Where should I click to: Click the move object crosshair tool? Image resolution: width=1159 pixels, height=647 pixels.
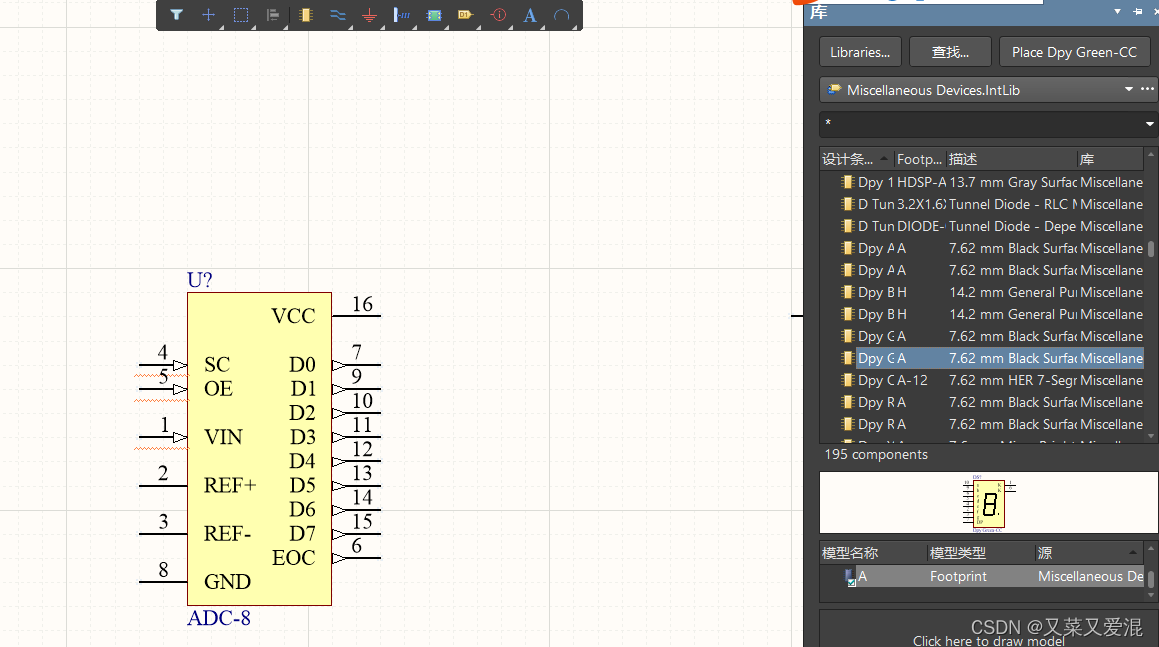[208, 15]
